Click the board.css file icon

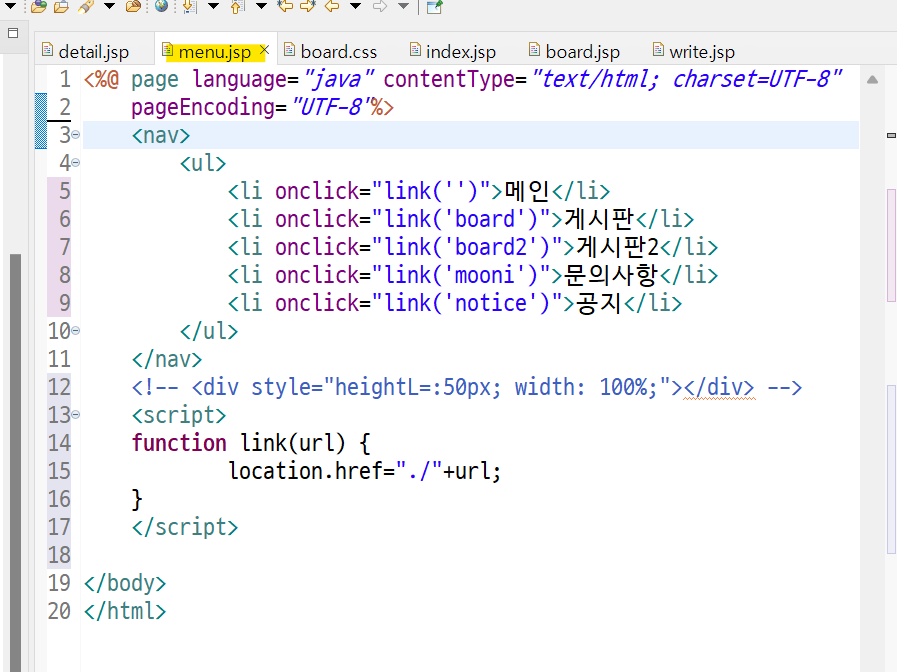(x=289, y=50)
